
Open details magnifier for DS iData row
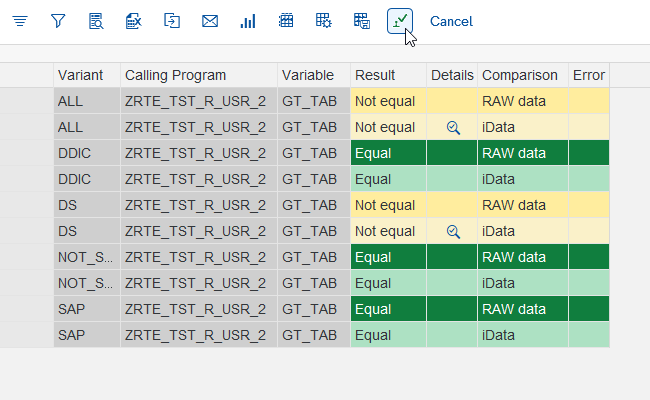point(453,231)
